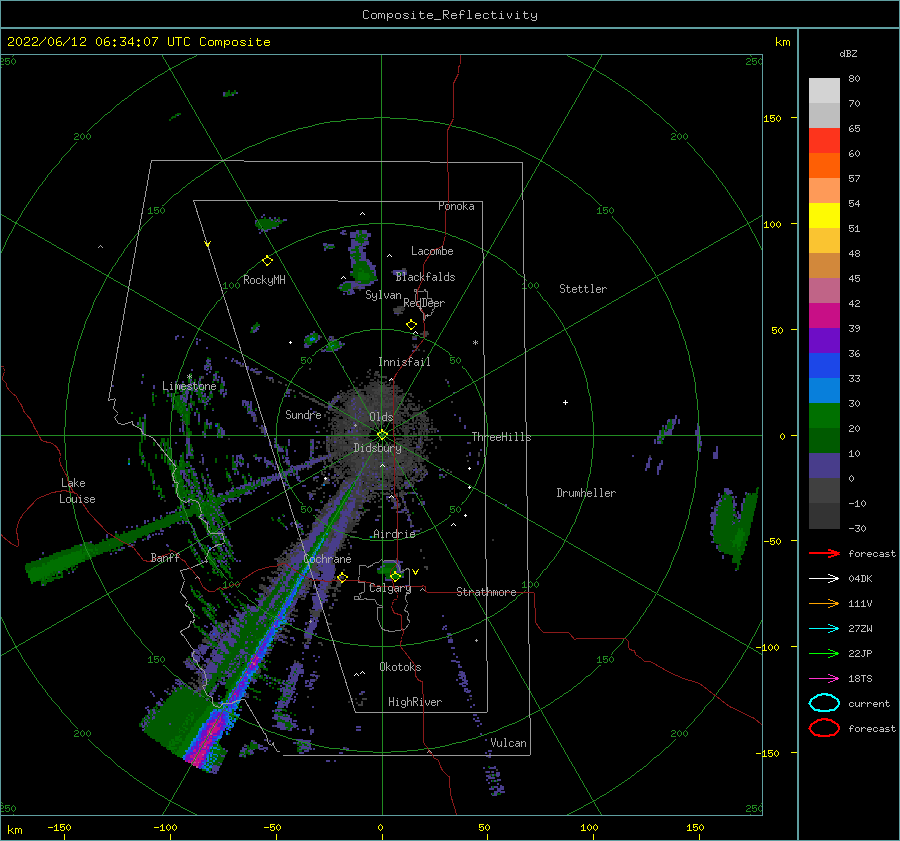Click the HighRiver town label

[x=415, y=702]
